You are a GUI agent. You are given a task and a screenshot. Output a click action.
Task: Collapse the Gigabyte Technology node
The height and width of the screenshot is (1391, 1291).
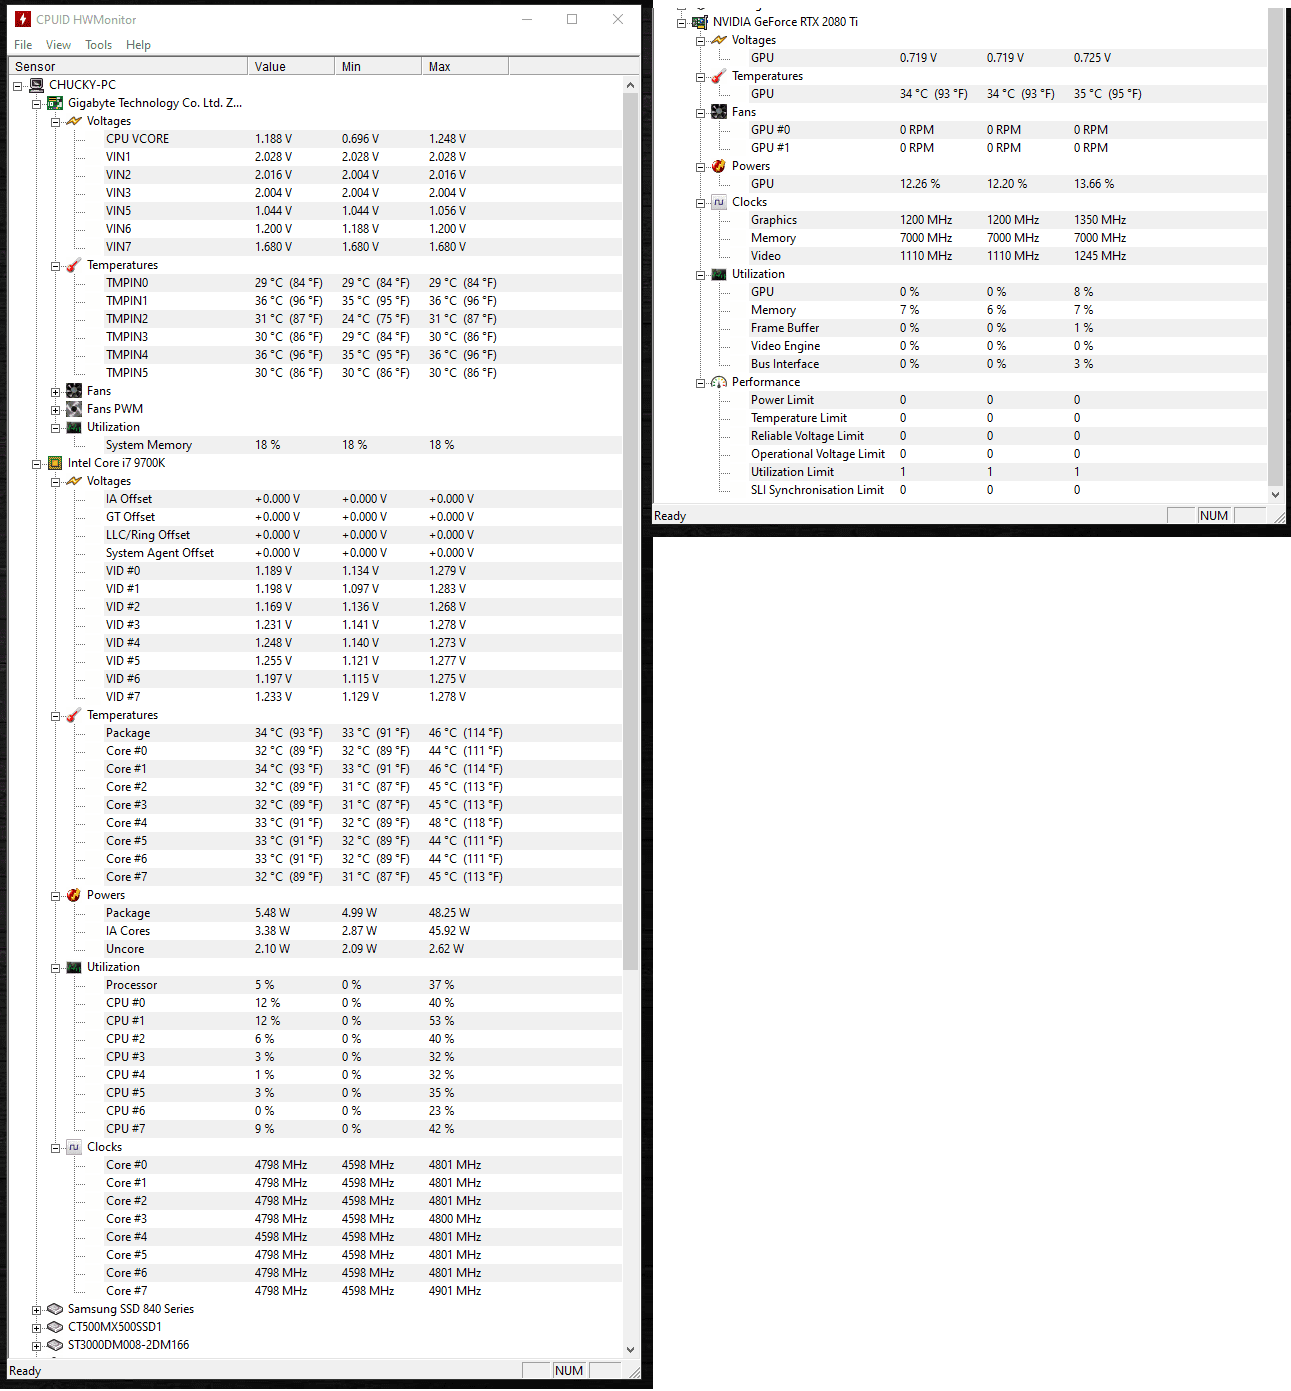coord(37,104)
